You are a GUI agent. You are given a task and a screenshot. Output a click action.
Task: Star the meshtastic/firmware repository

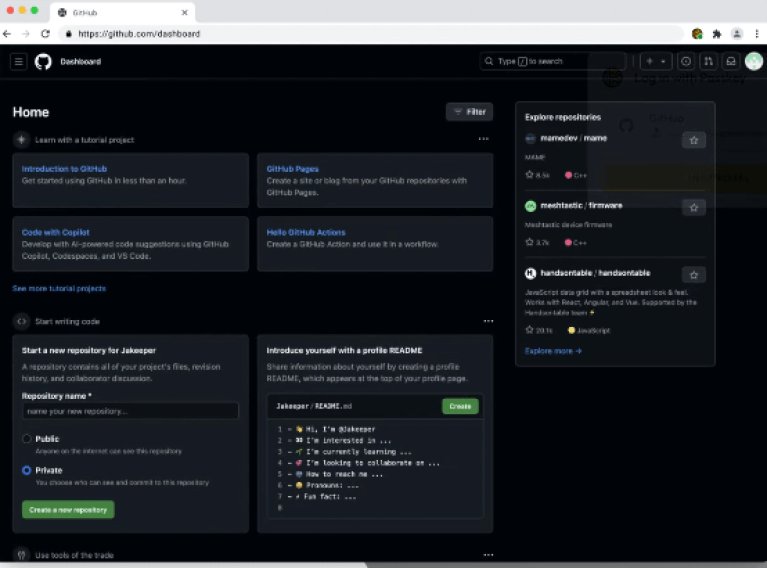point(694,208)
